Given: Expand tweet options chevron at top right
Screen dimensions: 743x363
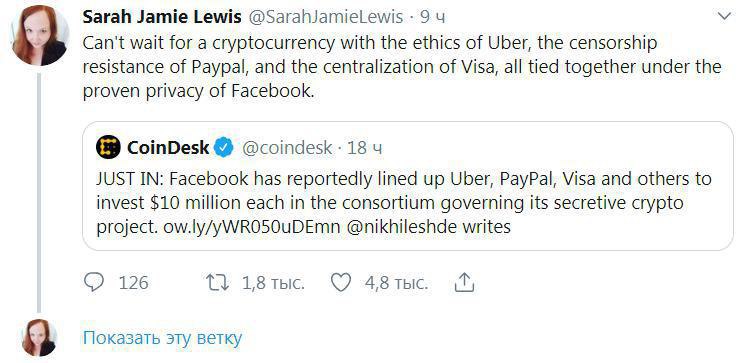Looking at the screenshot, I should coord(725,17).
